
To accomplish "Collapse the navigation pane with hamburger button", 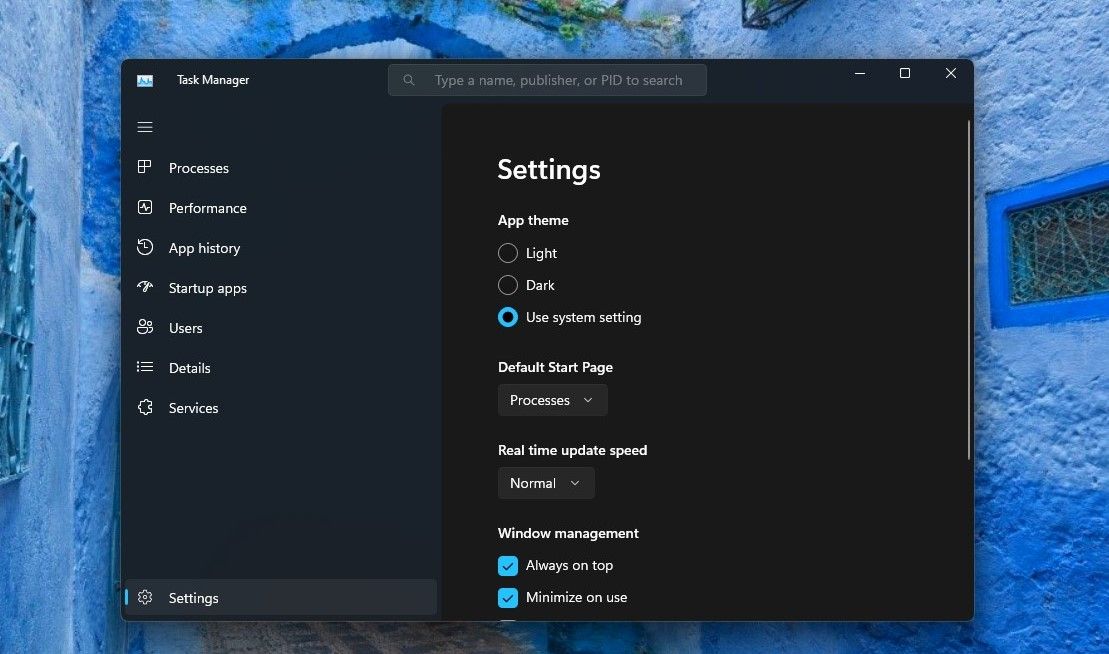I will tap(145, 127).
